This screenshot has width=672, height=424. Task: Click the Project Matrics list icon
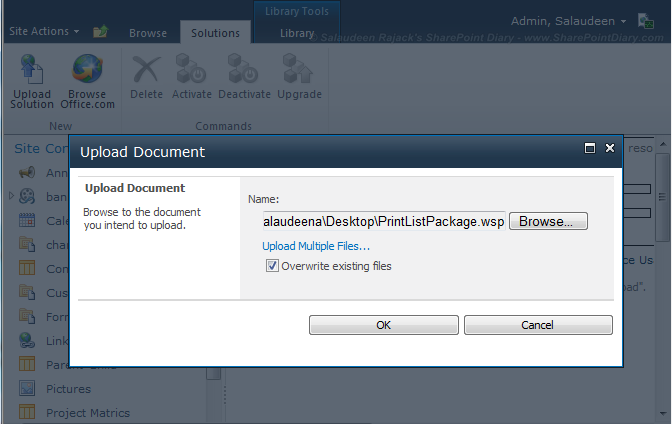[27, 413]
